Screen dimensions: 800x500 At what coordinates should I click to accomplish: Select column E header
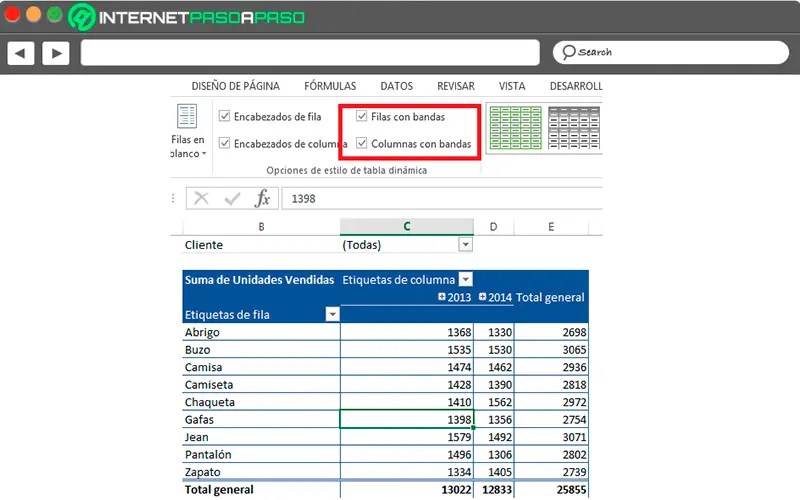pyautogui.click(x=551, y=227)
